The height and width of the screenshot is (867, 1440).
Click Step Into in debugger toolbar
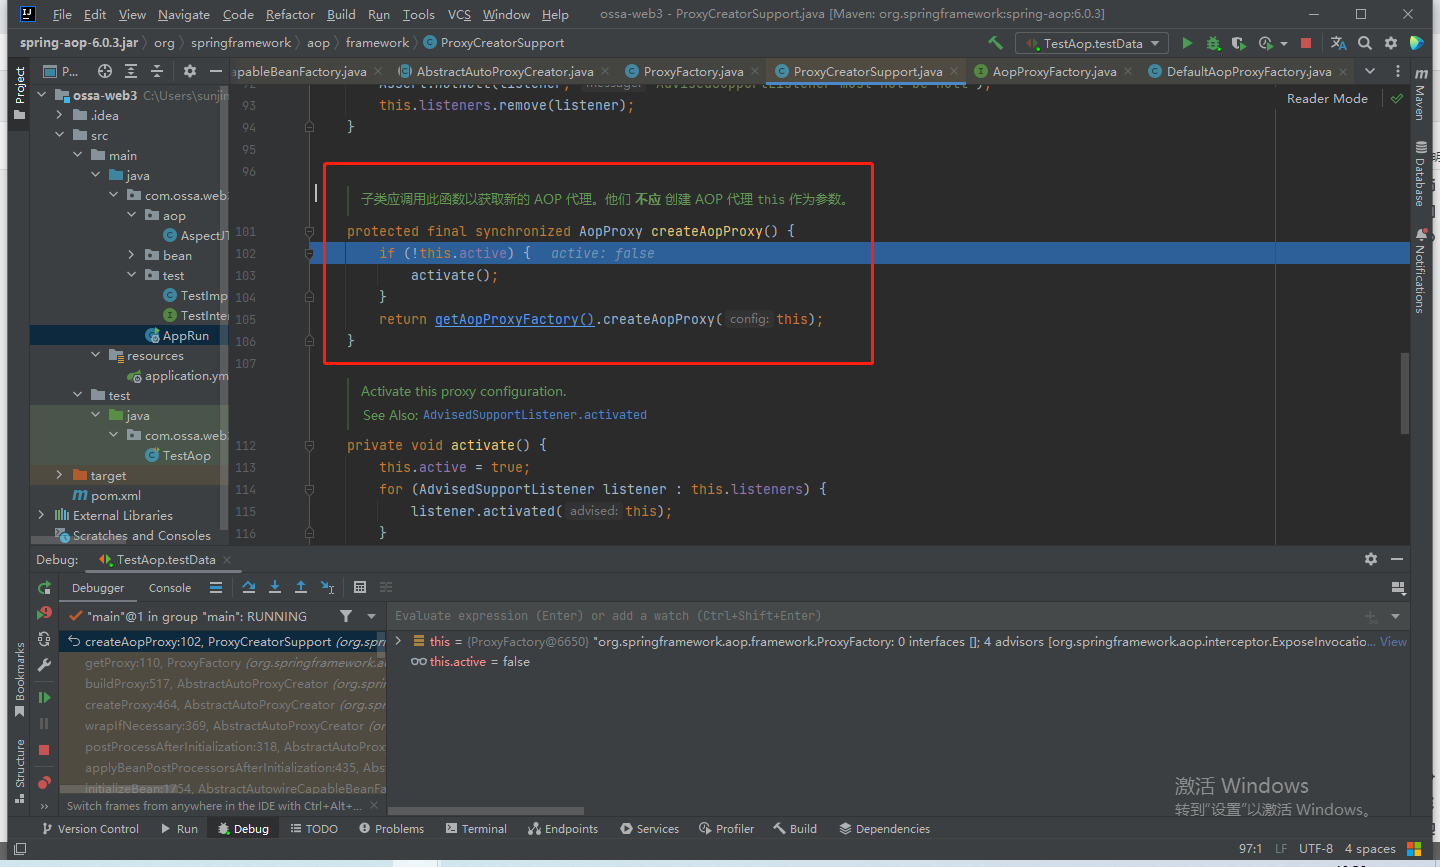coord(275,588)
